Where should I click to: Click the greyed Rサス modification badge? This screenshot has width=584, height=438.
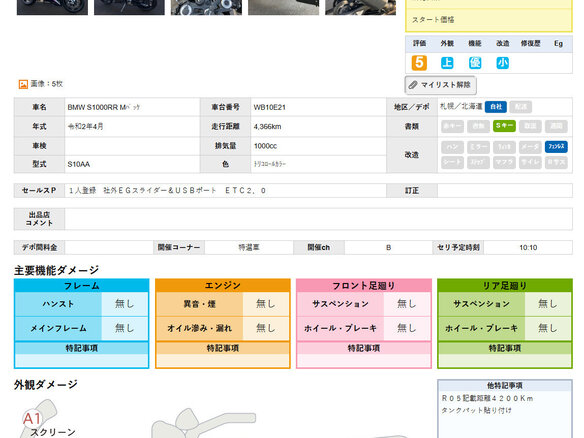coord(556,162)
